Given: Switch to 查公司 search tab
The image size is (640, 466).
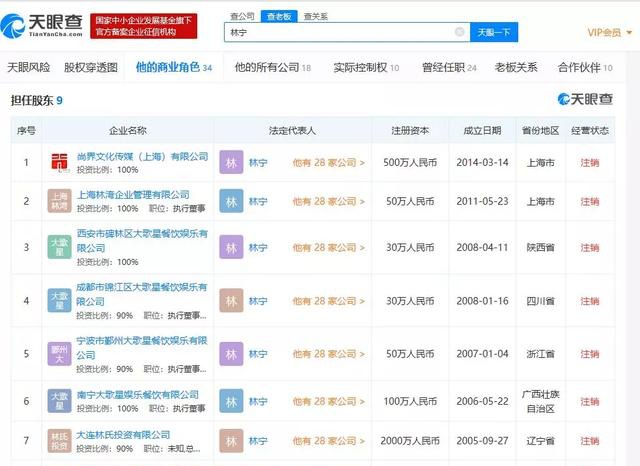Looking at the screenshot, I should point(242,16).
